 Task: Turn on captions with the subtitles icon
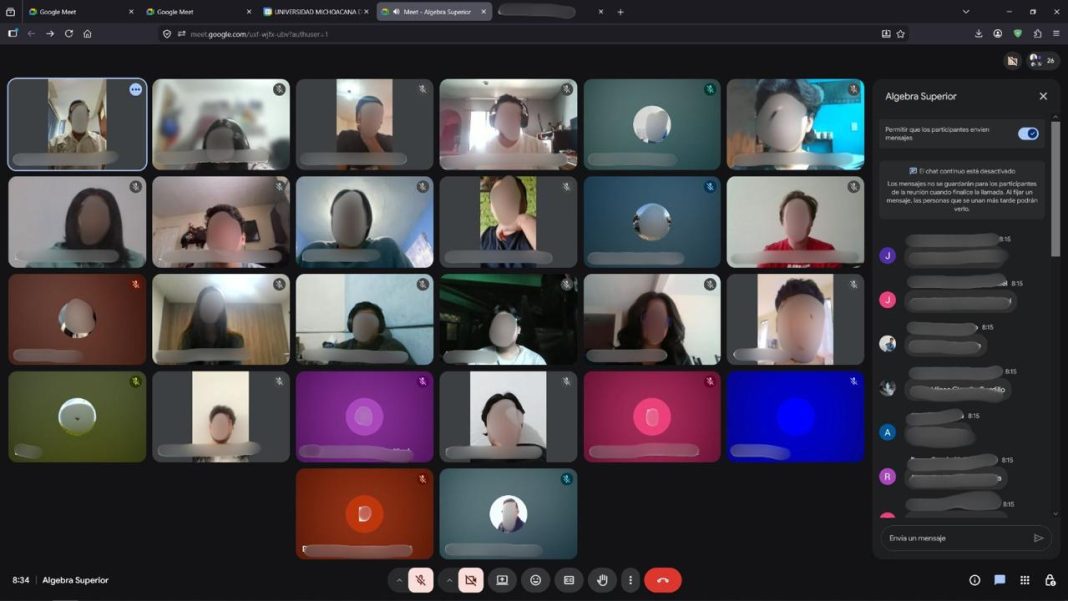click(x=569, y=580)
